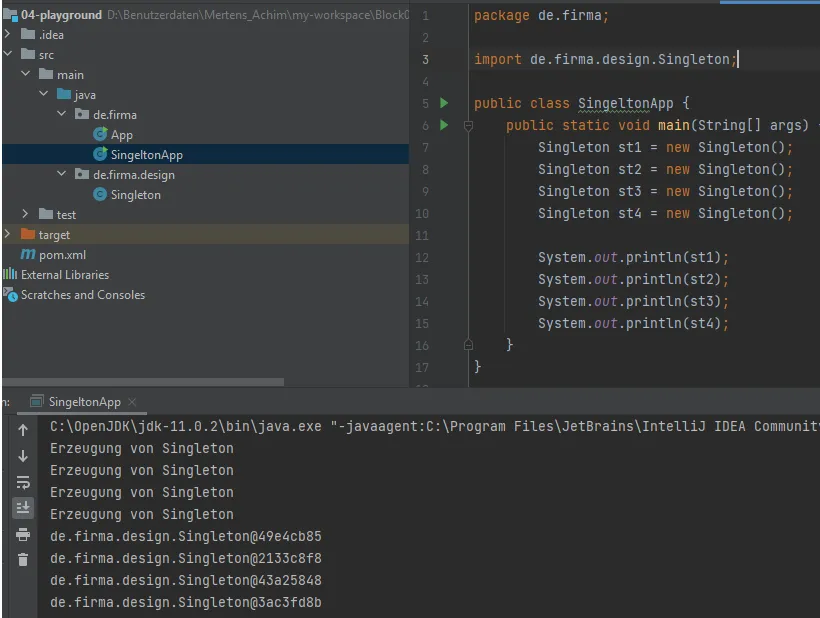Click the run tab window icon
This screenshot has width=820, height=618.
tap(37, 402)
